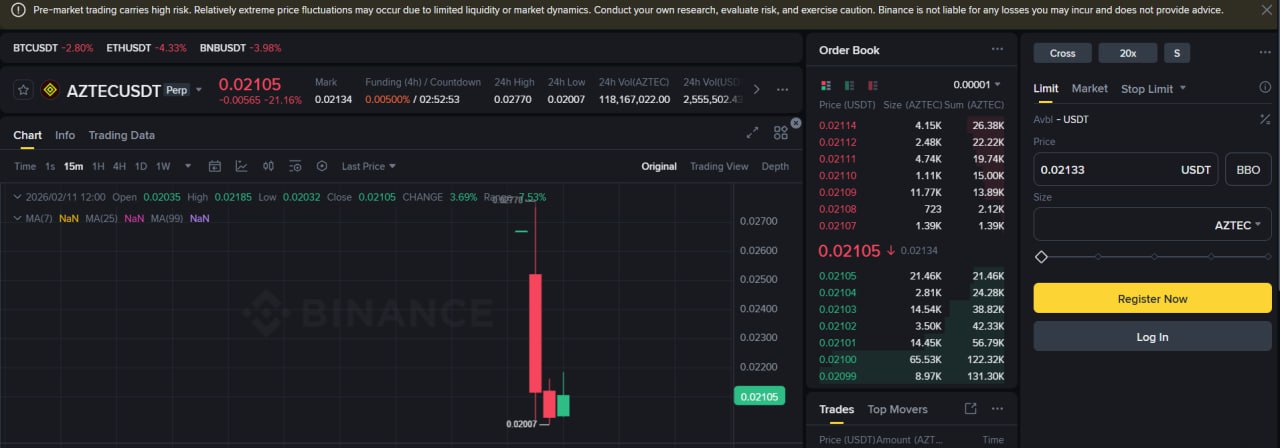
Task: Switch chart view to Trading View
Action: pos(718,166)
